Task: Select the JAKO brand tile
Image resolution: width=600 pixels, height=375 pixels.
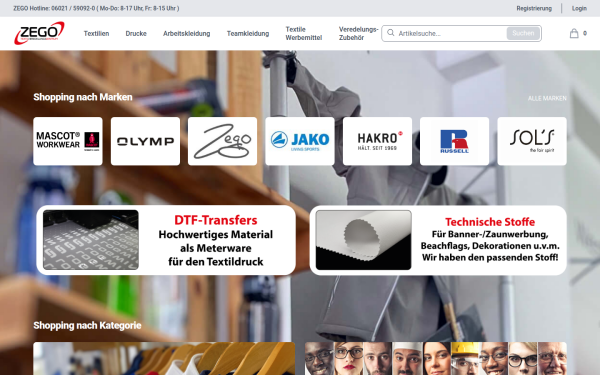Action: click(300, 141)
